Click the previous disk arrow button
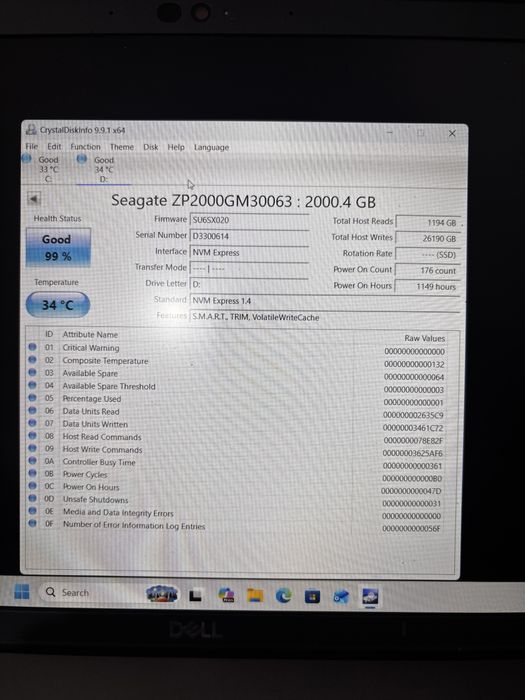The image size is (525, 700). [x=34, y=199]
